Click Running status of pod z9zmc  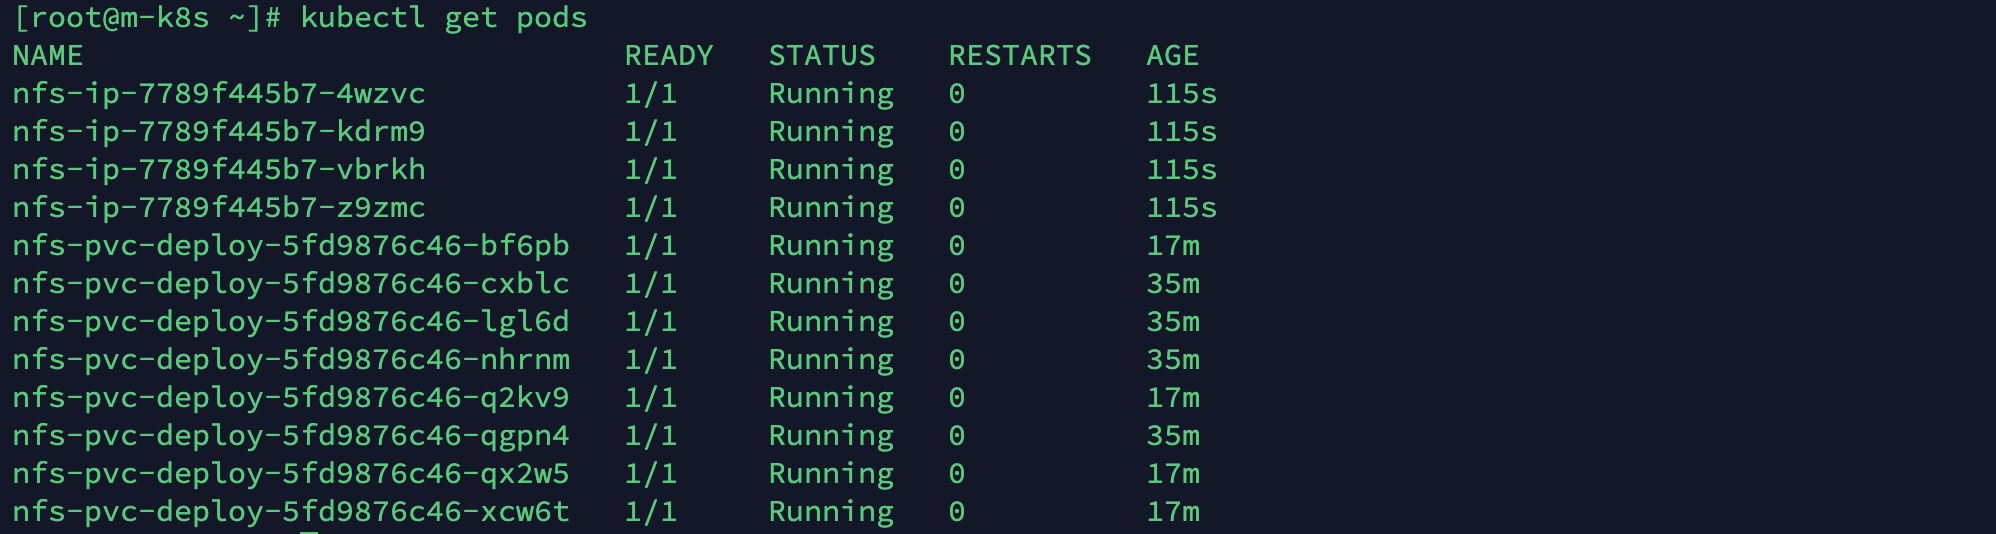point(831,209)
